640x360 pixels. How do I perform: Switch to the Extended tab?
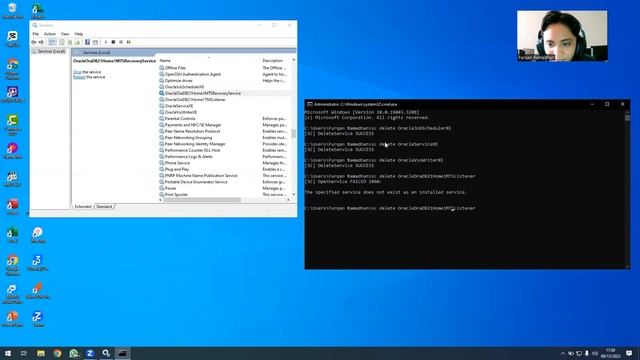(x=83, y=207)
